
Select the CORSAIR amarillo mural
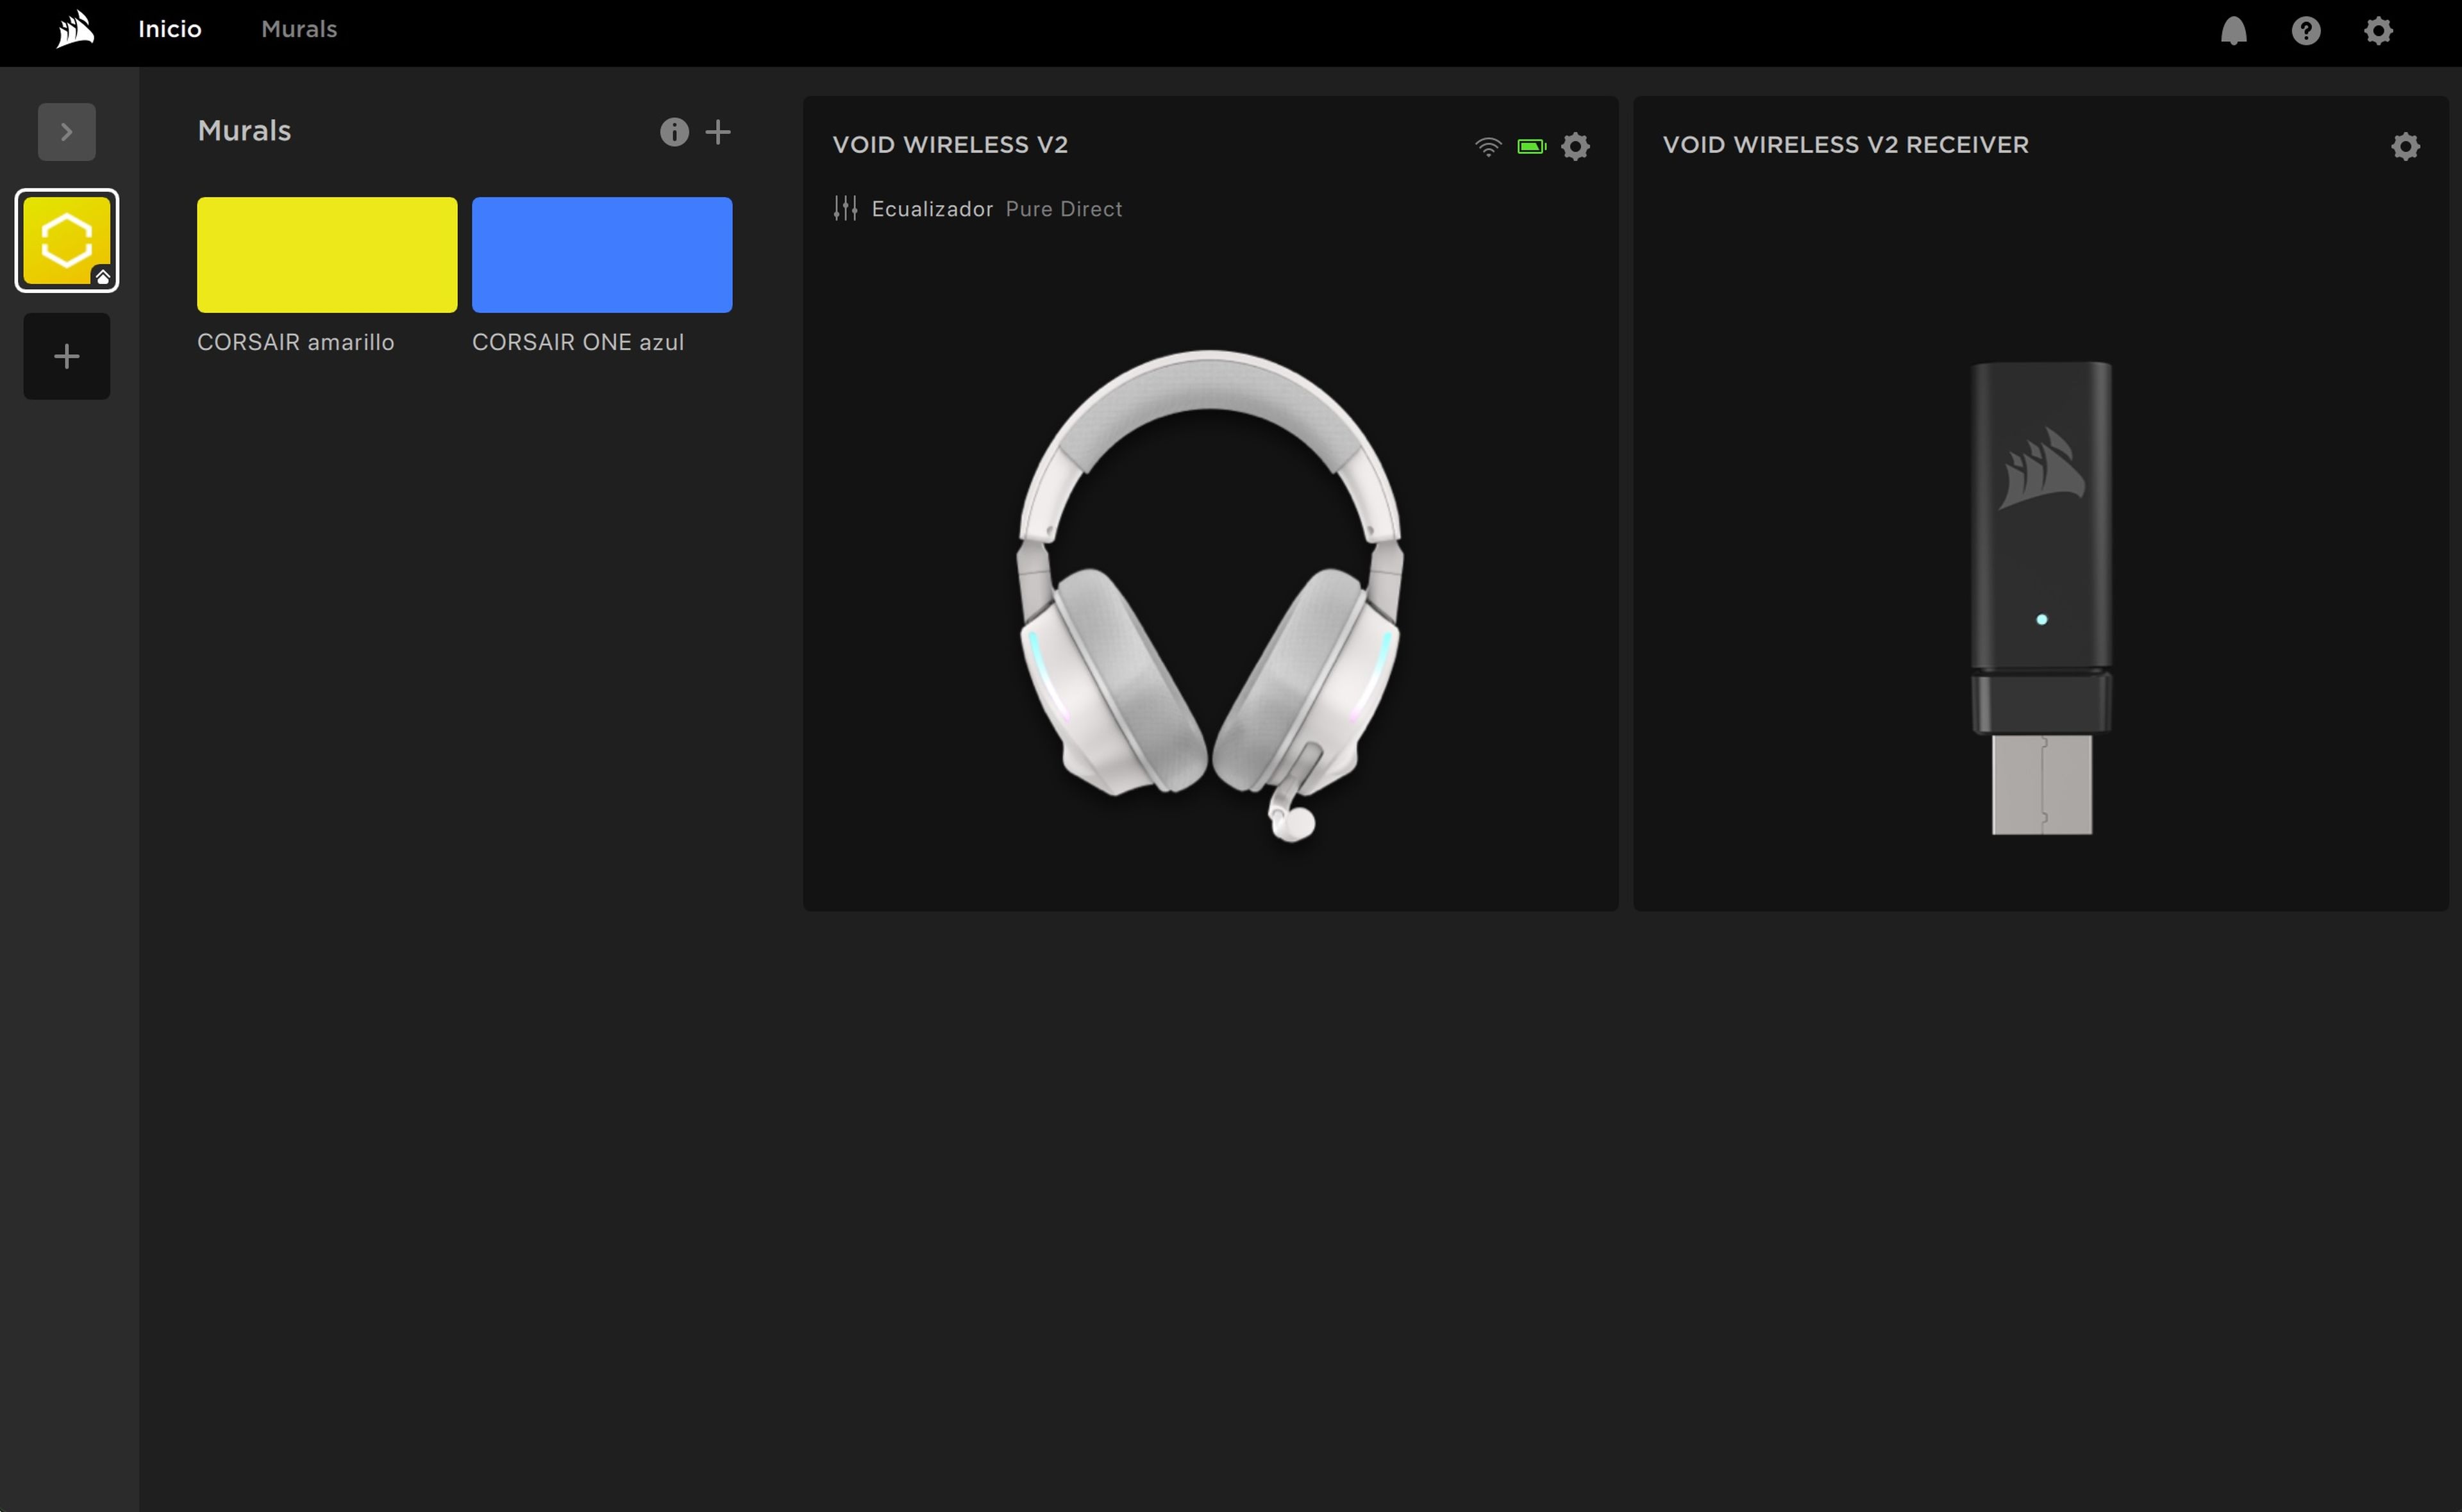point(326,254)
